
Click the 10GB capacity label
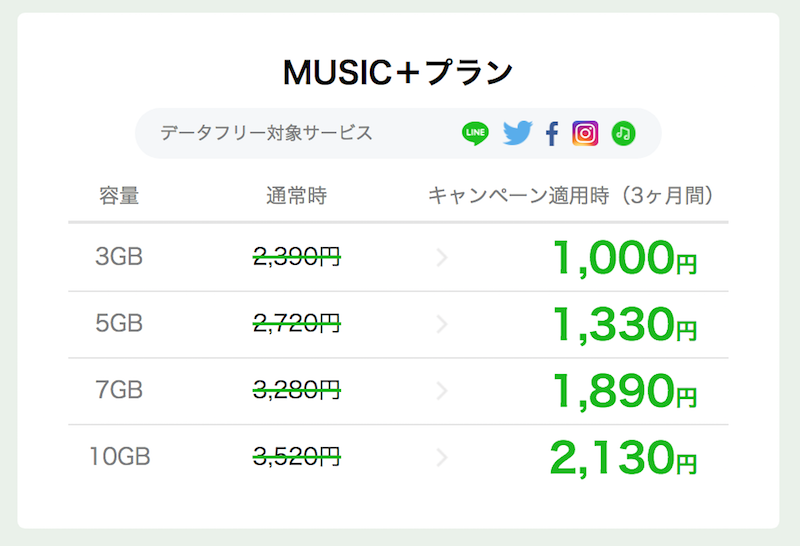pos(120,457)
